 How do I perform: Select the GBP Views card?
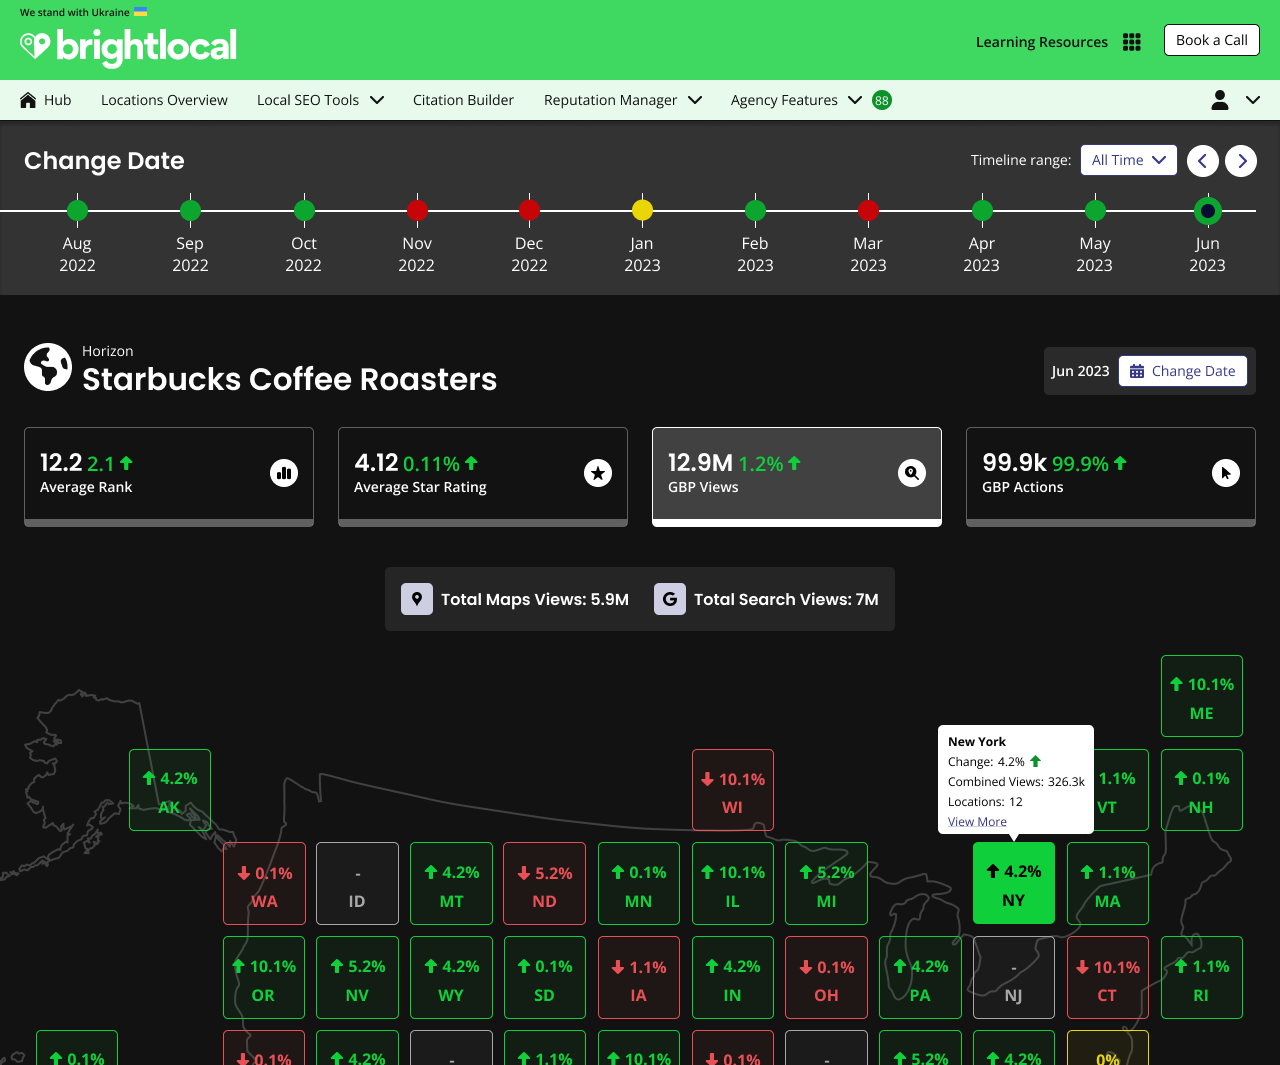point(797,476)
